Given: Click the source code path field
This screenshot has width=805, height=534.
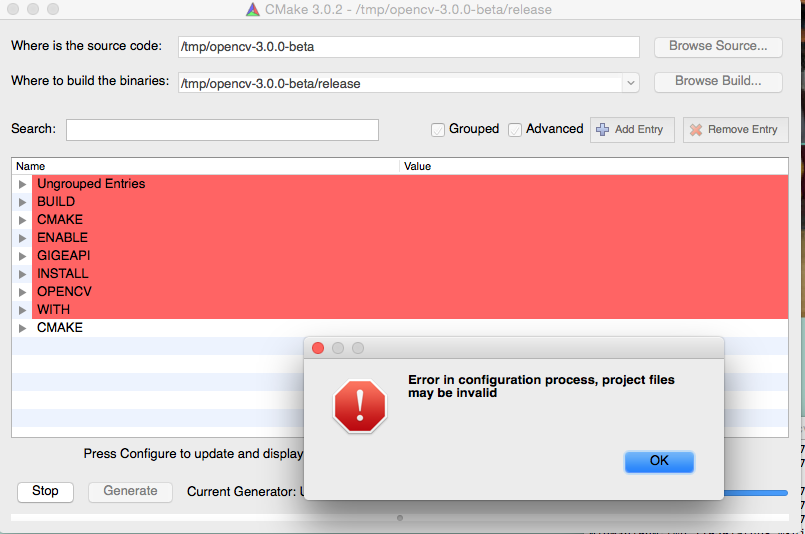Looking at the screenshot, I should (408, 47).
